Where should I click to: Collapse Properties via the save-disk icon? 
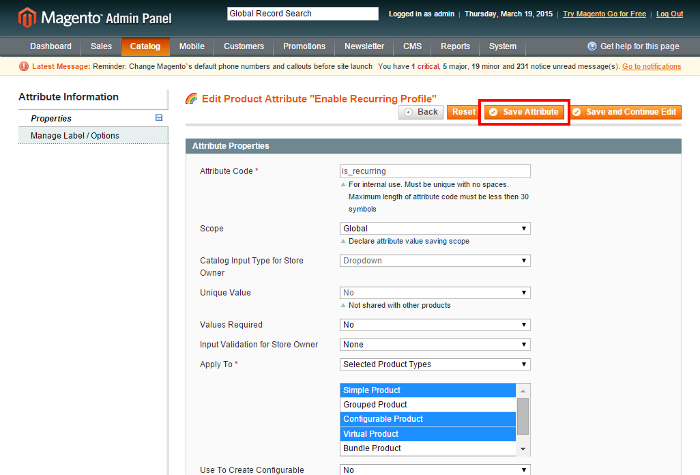[x=158, y=118]
